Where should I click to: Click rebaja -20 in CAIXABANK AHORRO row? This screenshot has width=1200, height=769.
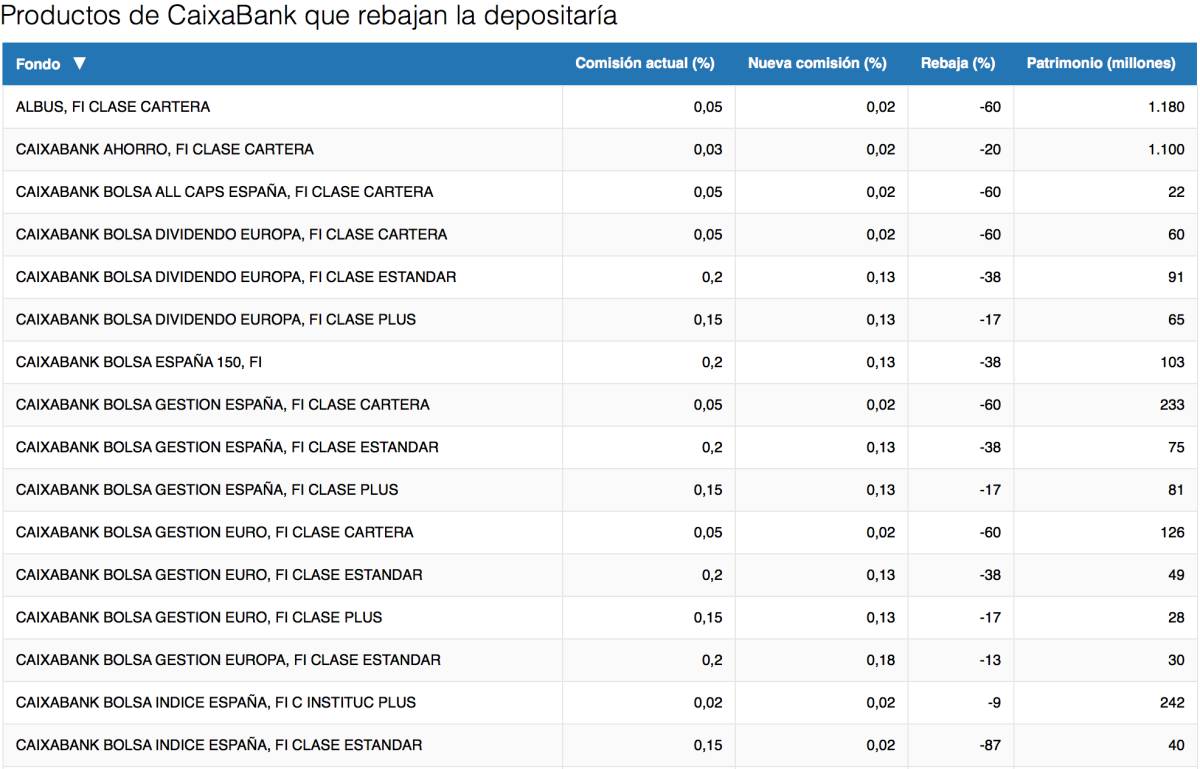tap(991, 150)
